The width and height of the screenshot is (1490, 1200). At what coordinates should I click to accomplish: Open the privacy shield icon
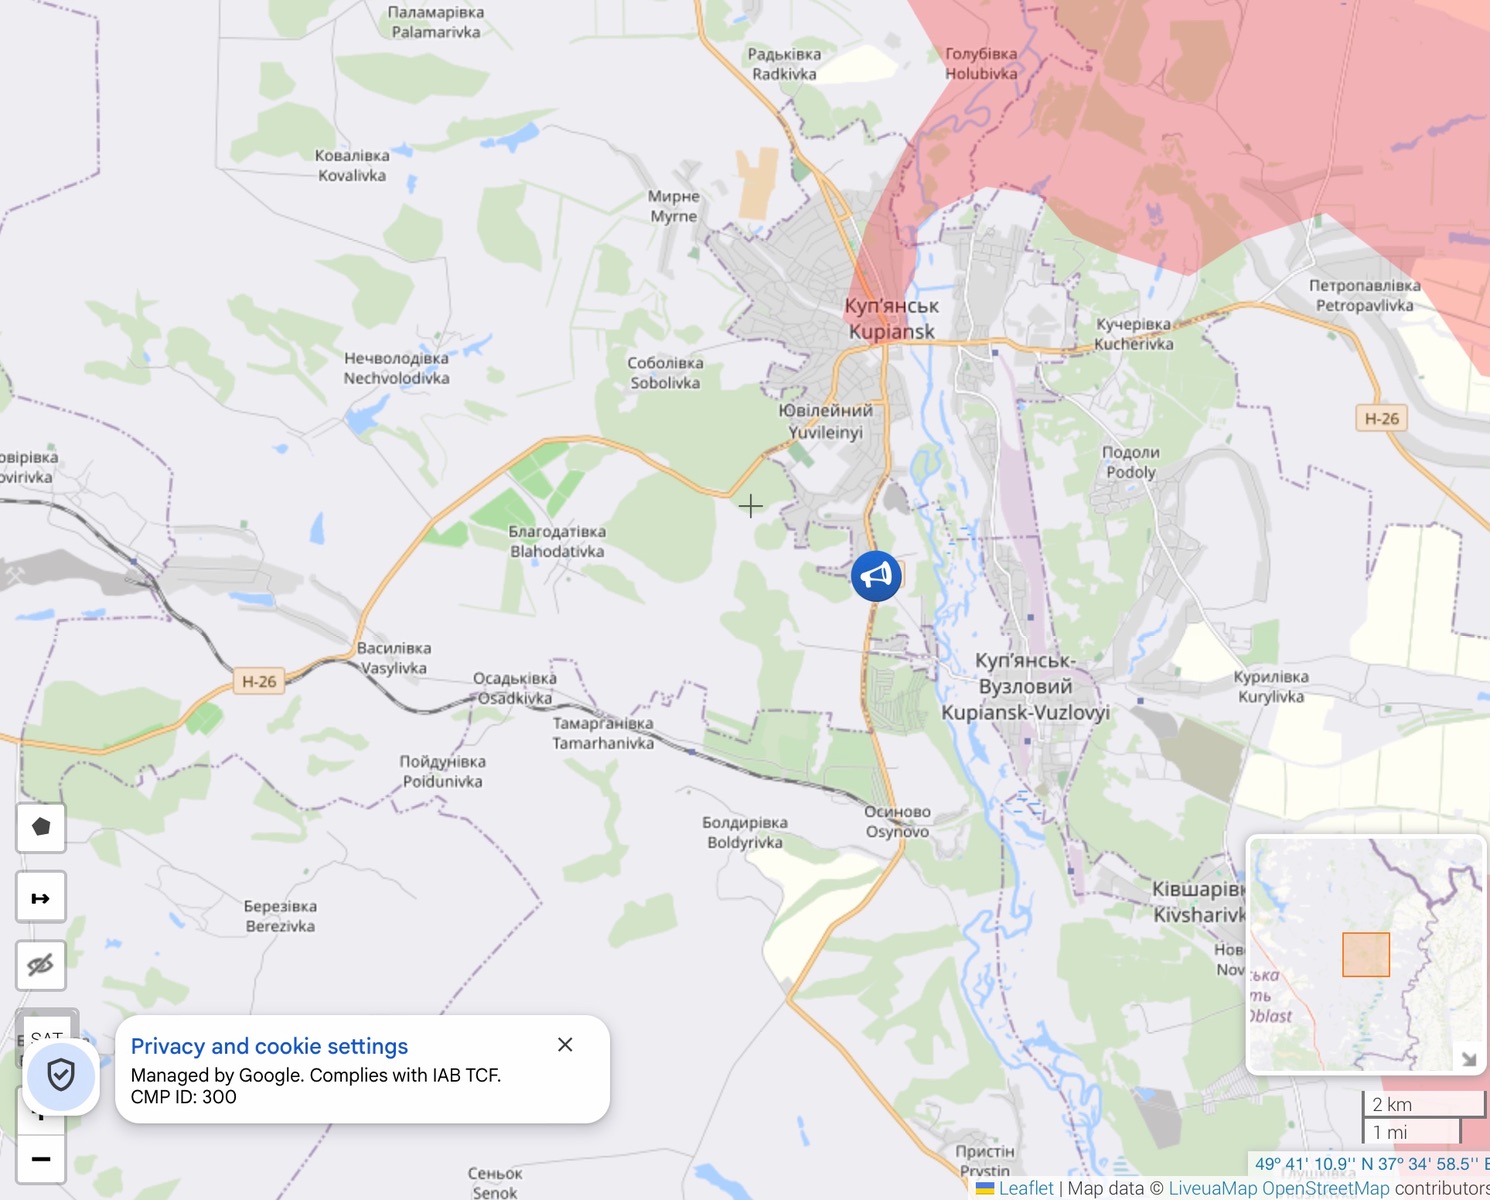[61, 1076]
